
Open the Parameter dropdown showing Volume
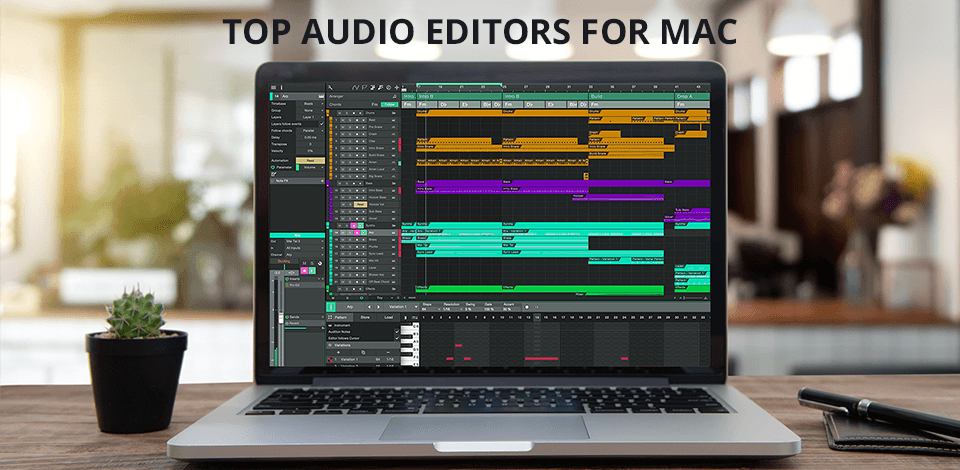pyautogui.click(x=310, y=167)
